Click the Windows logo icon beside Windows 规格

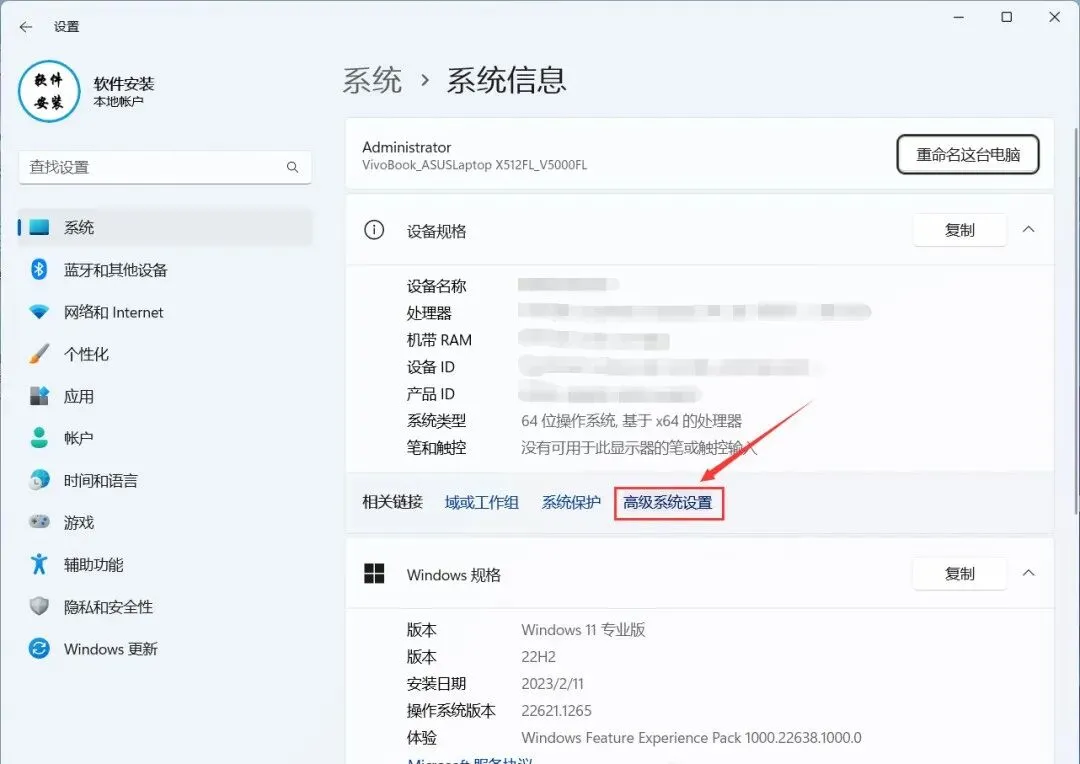point(374,573)
